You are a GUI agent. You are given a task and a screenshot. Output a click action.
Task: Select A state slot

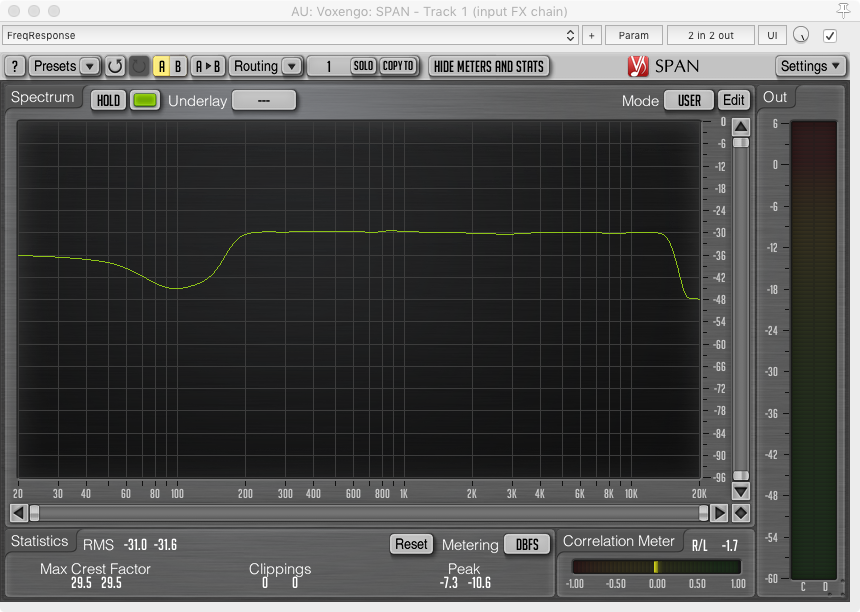(161, 66)
